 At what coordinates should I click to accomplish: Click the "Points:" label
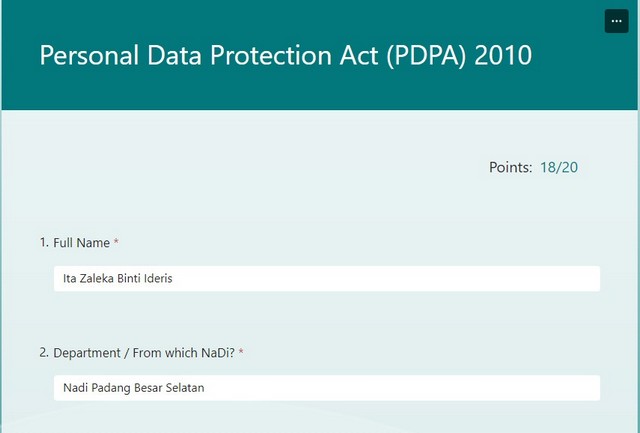(510, 167)
